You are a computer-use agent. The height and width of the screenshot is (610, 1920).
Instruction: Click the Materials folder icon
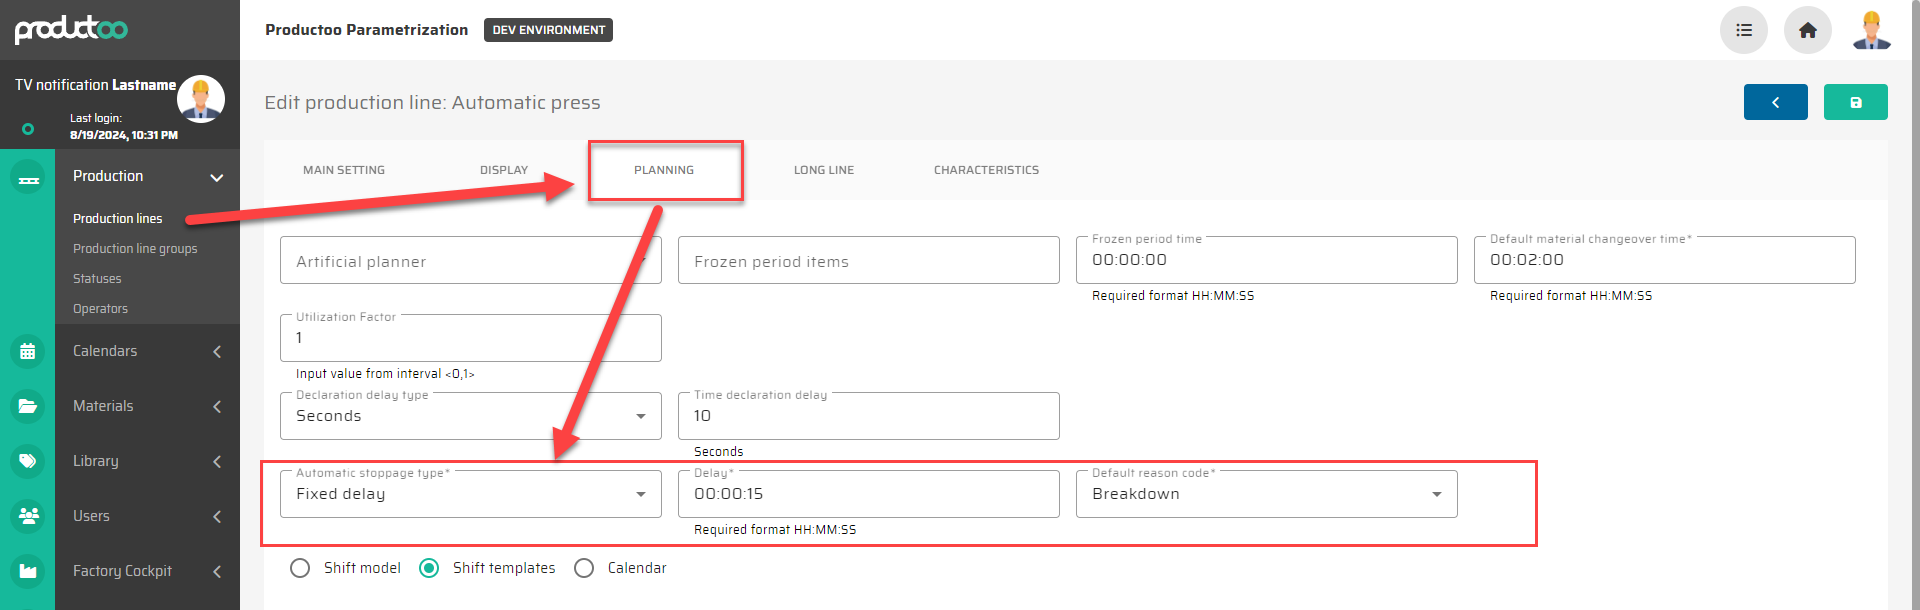pos(28,406)
